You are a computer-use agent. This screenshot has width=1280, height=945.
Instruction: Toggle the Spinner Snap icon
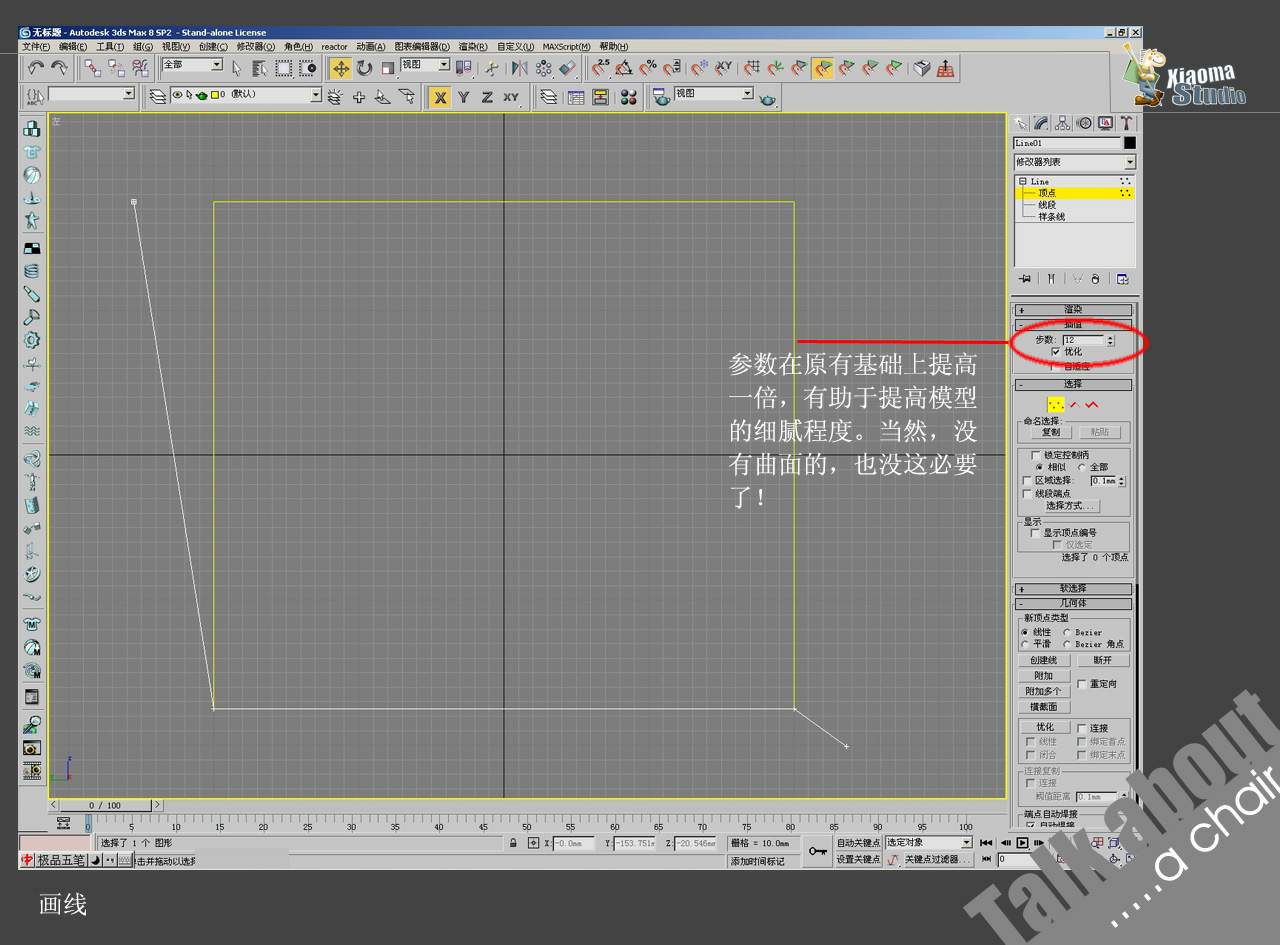(x=672, y=68)
